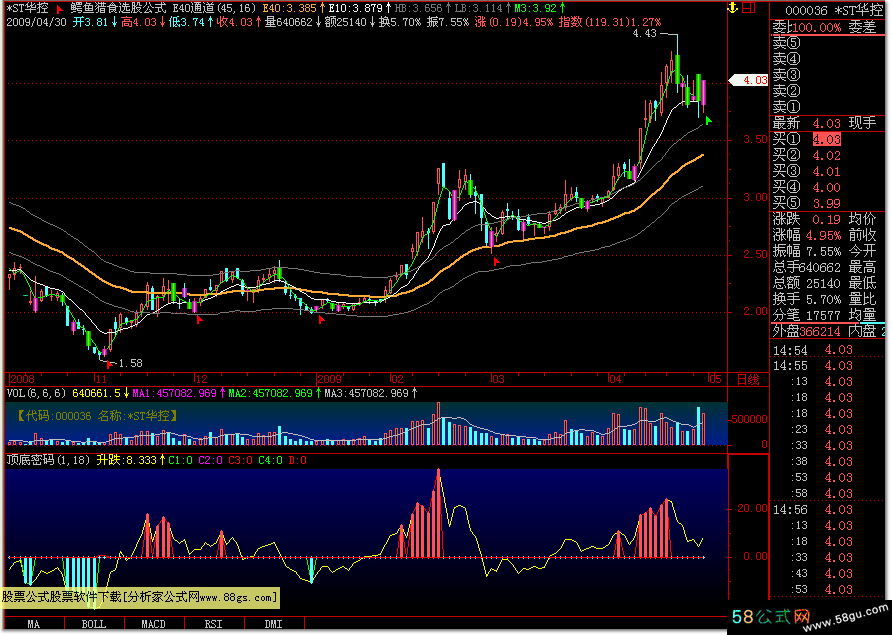The width and height of the screenshot is (892, 635).
Task: Click the 日线 period label
Action: coord(748,380)
